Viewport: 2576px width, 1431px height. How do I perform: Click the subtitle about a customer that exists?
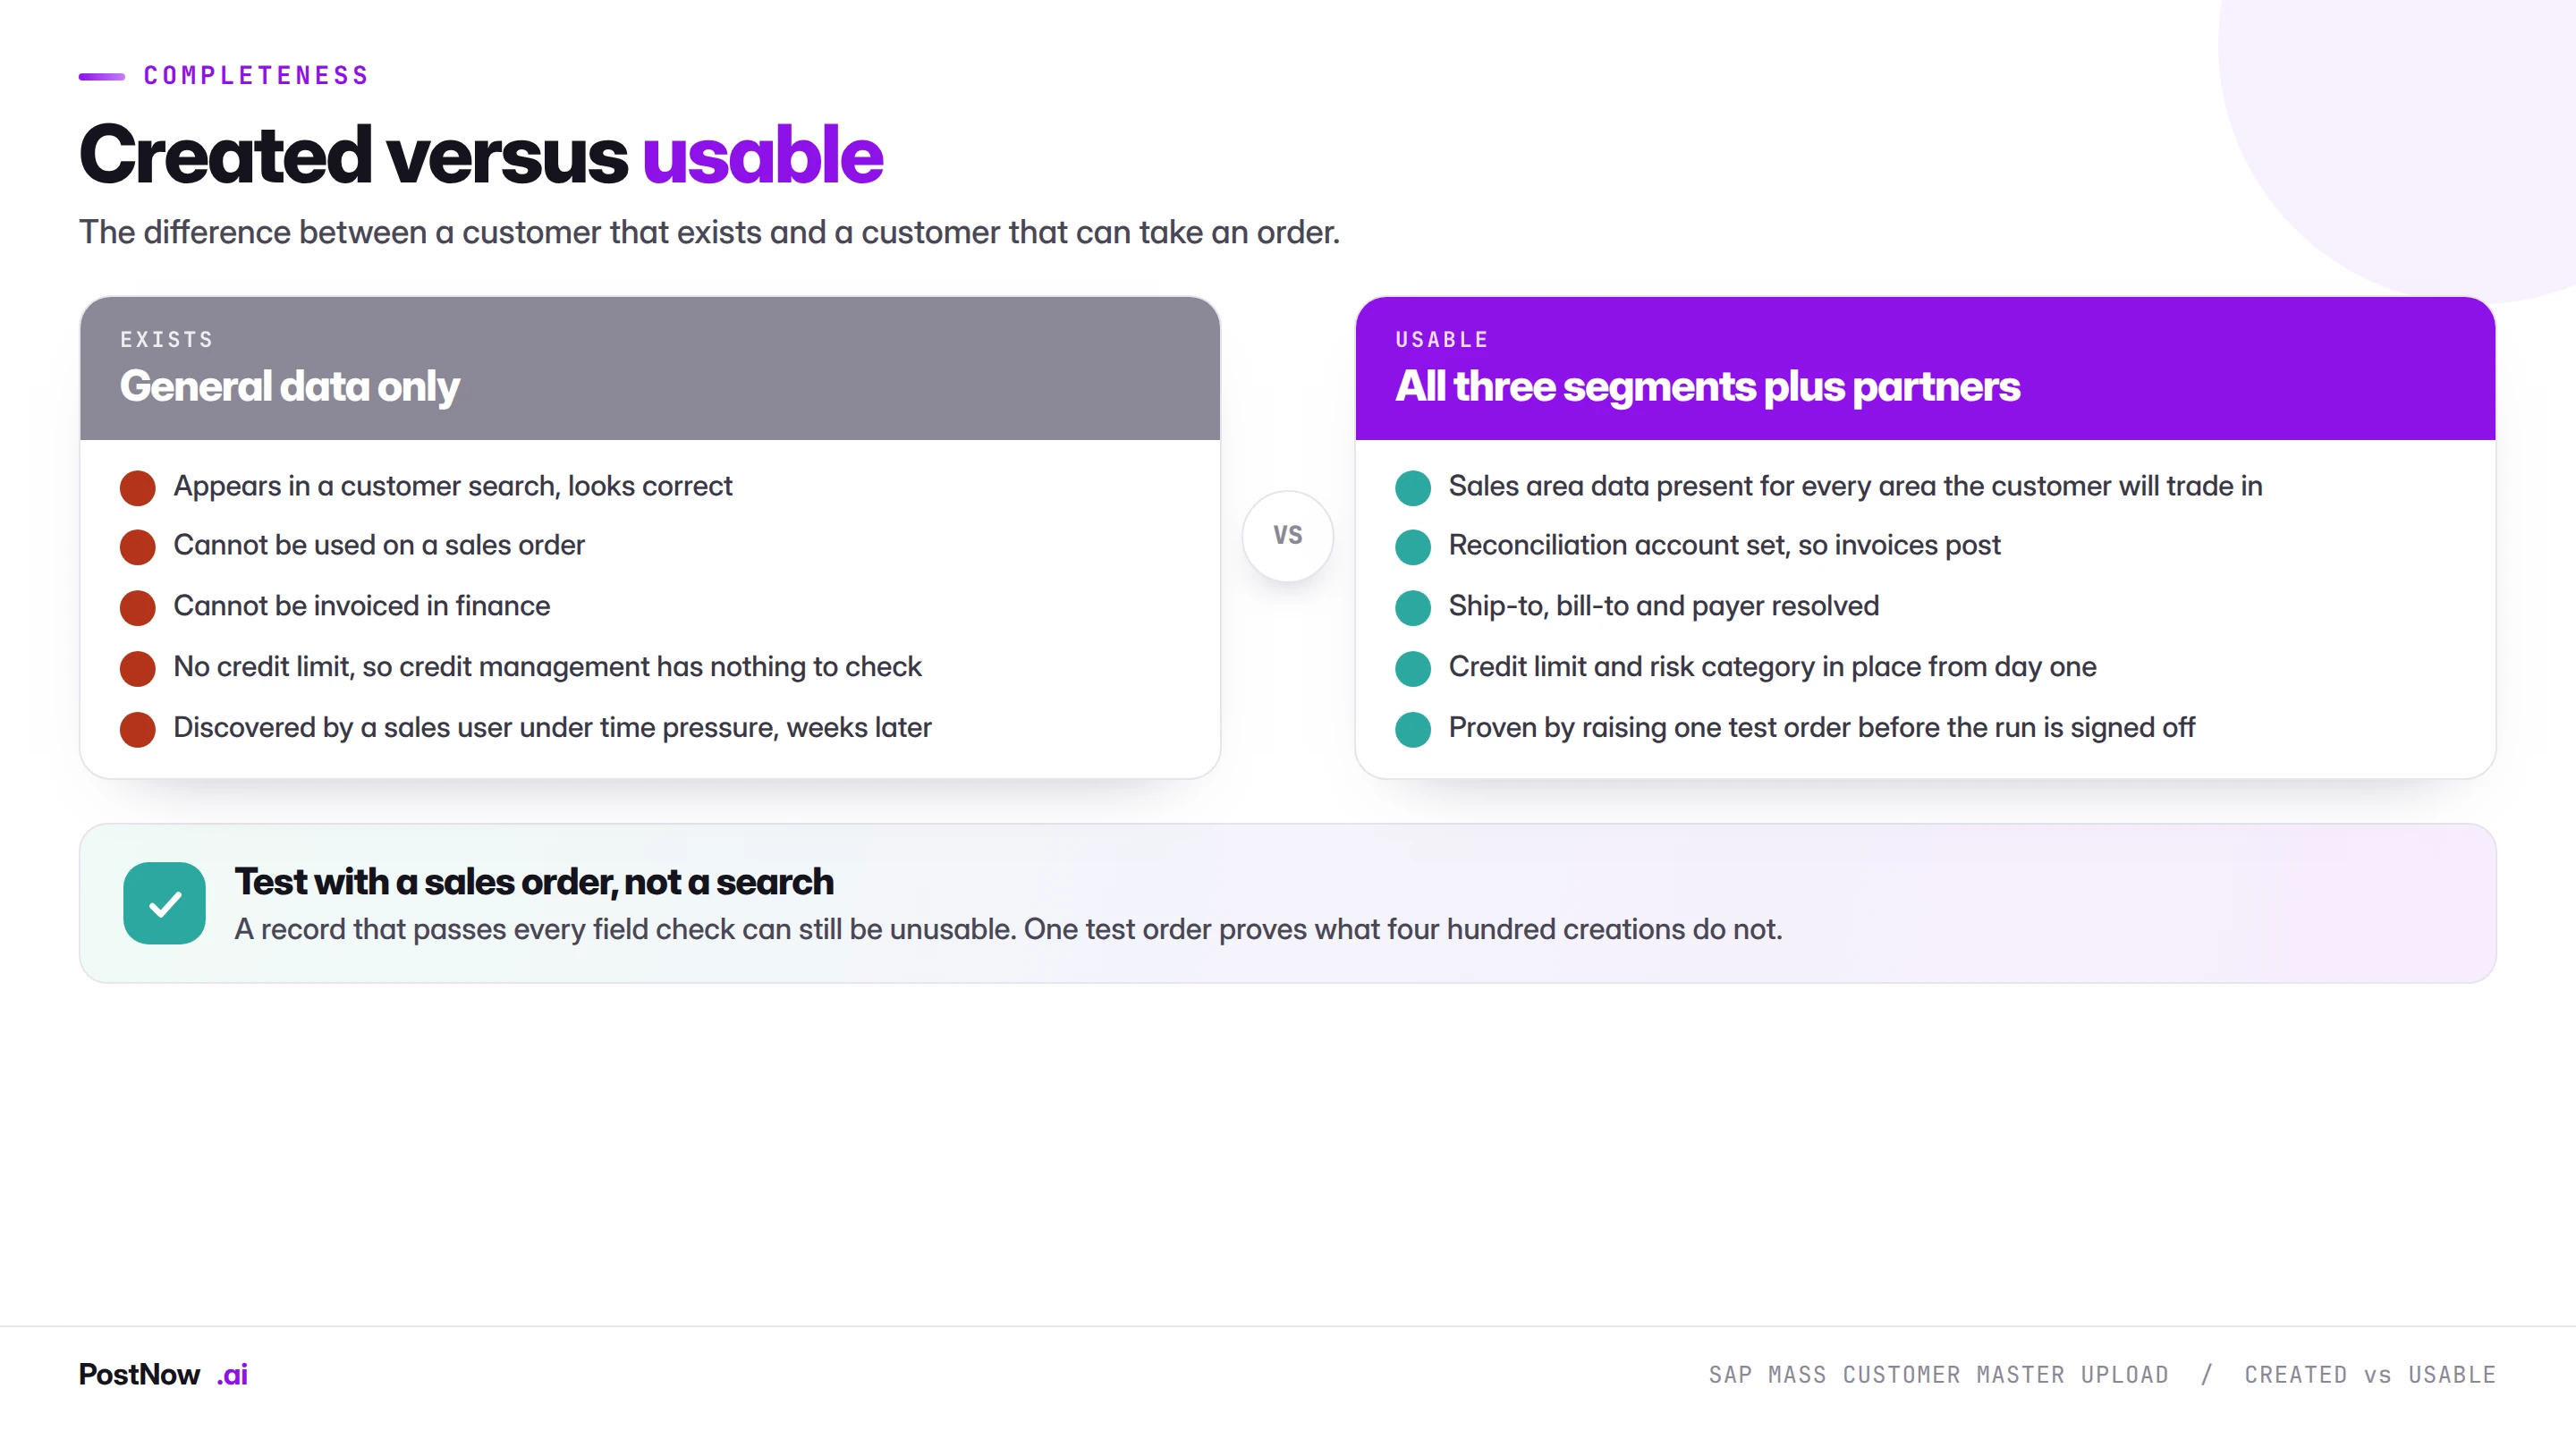point(709,232)
